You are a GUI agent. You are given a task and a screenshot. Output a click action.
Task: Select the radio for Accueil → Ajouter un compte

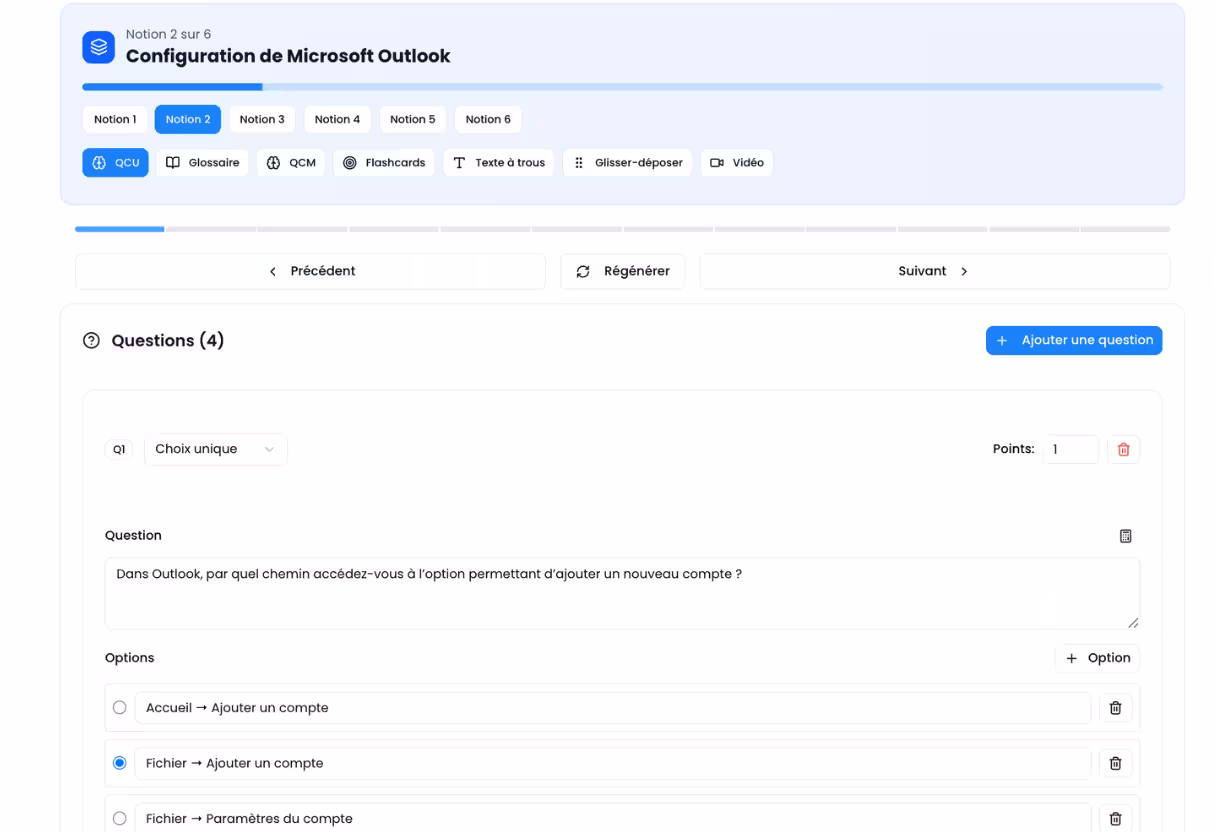(120, 708)
